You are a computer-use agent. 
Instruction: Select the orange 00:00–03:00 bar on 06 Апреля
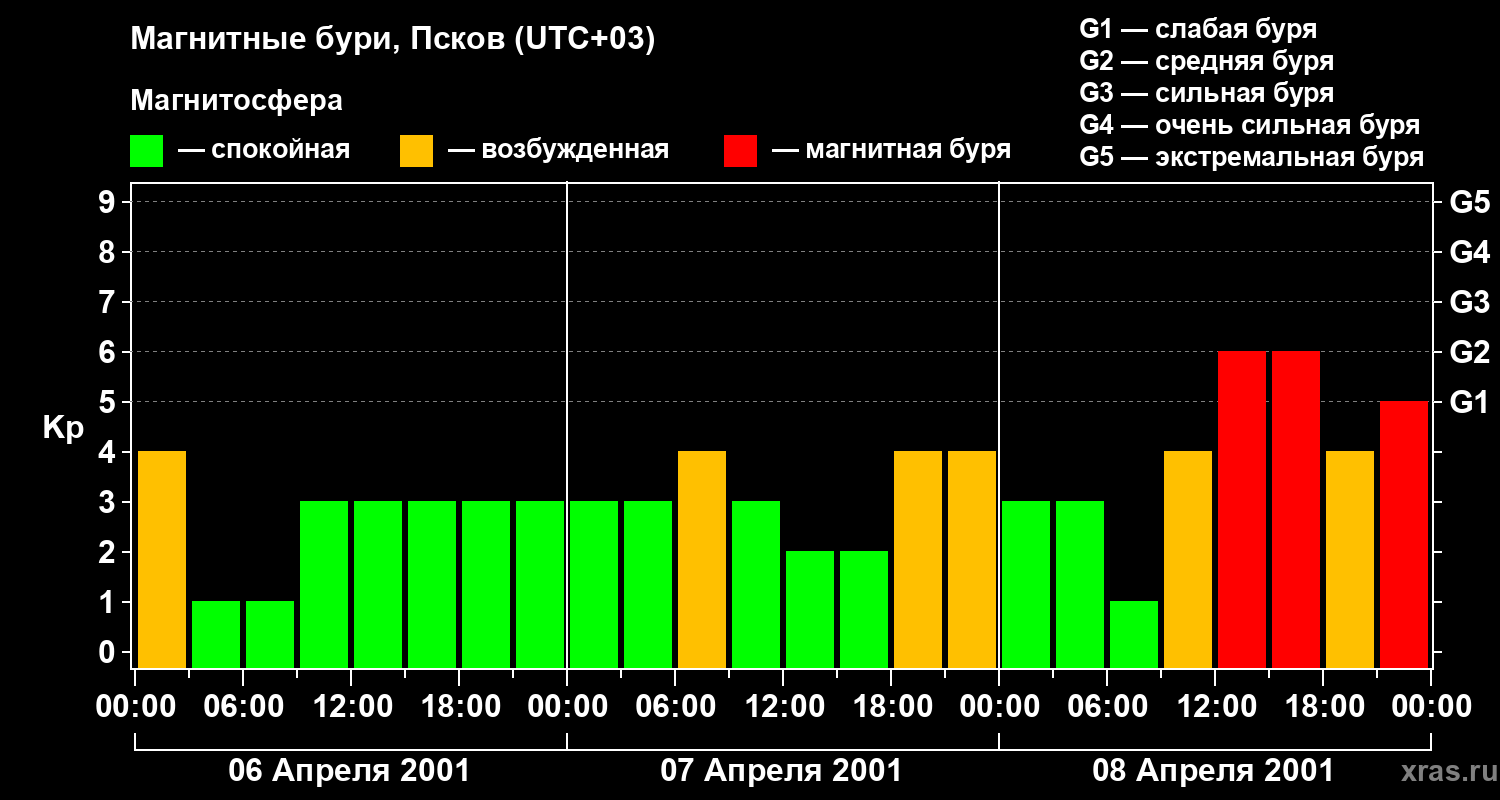[162, 559]
